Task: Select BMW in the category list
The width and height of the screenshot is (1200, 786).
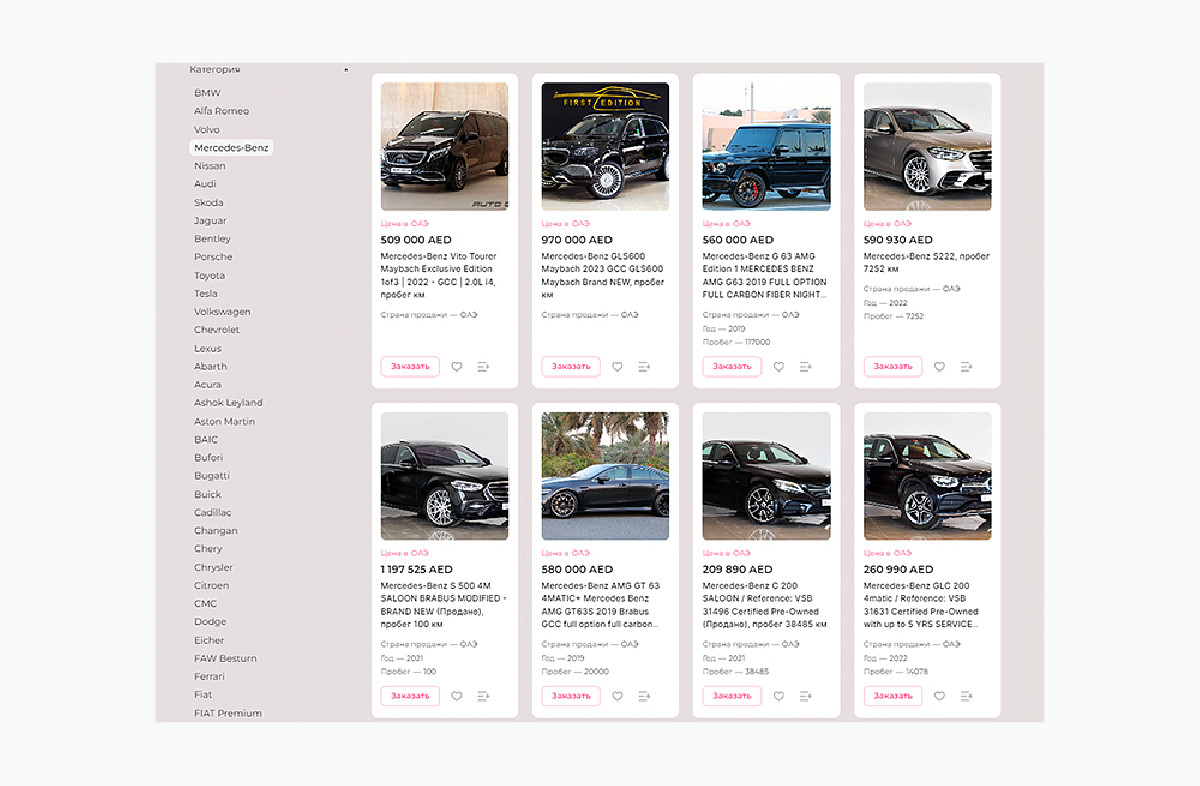Action: [207, 93]
